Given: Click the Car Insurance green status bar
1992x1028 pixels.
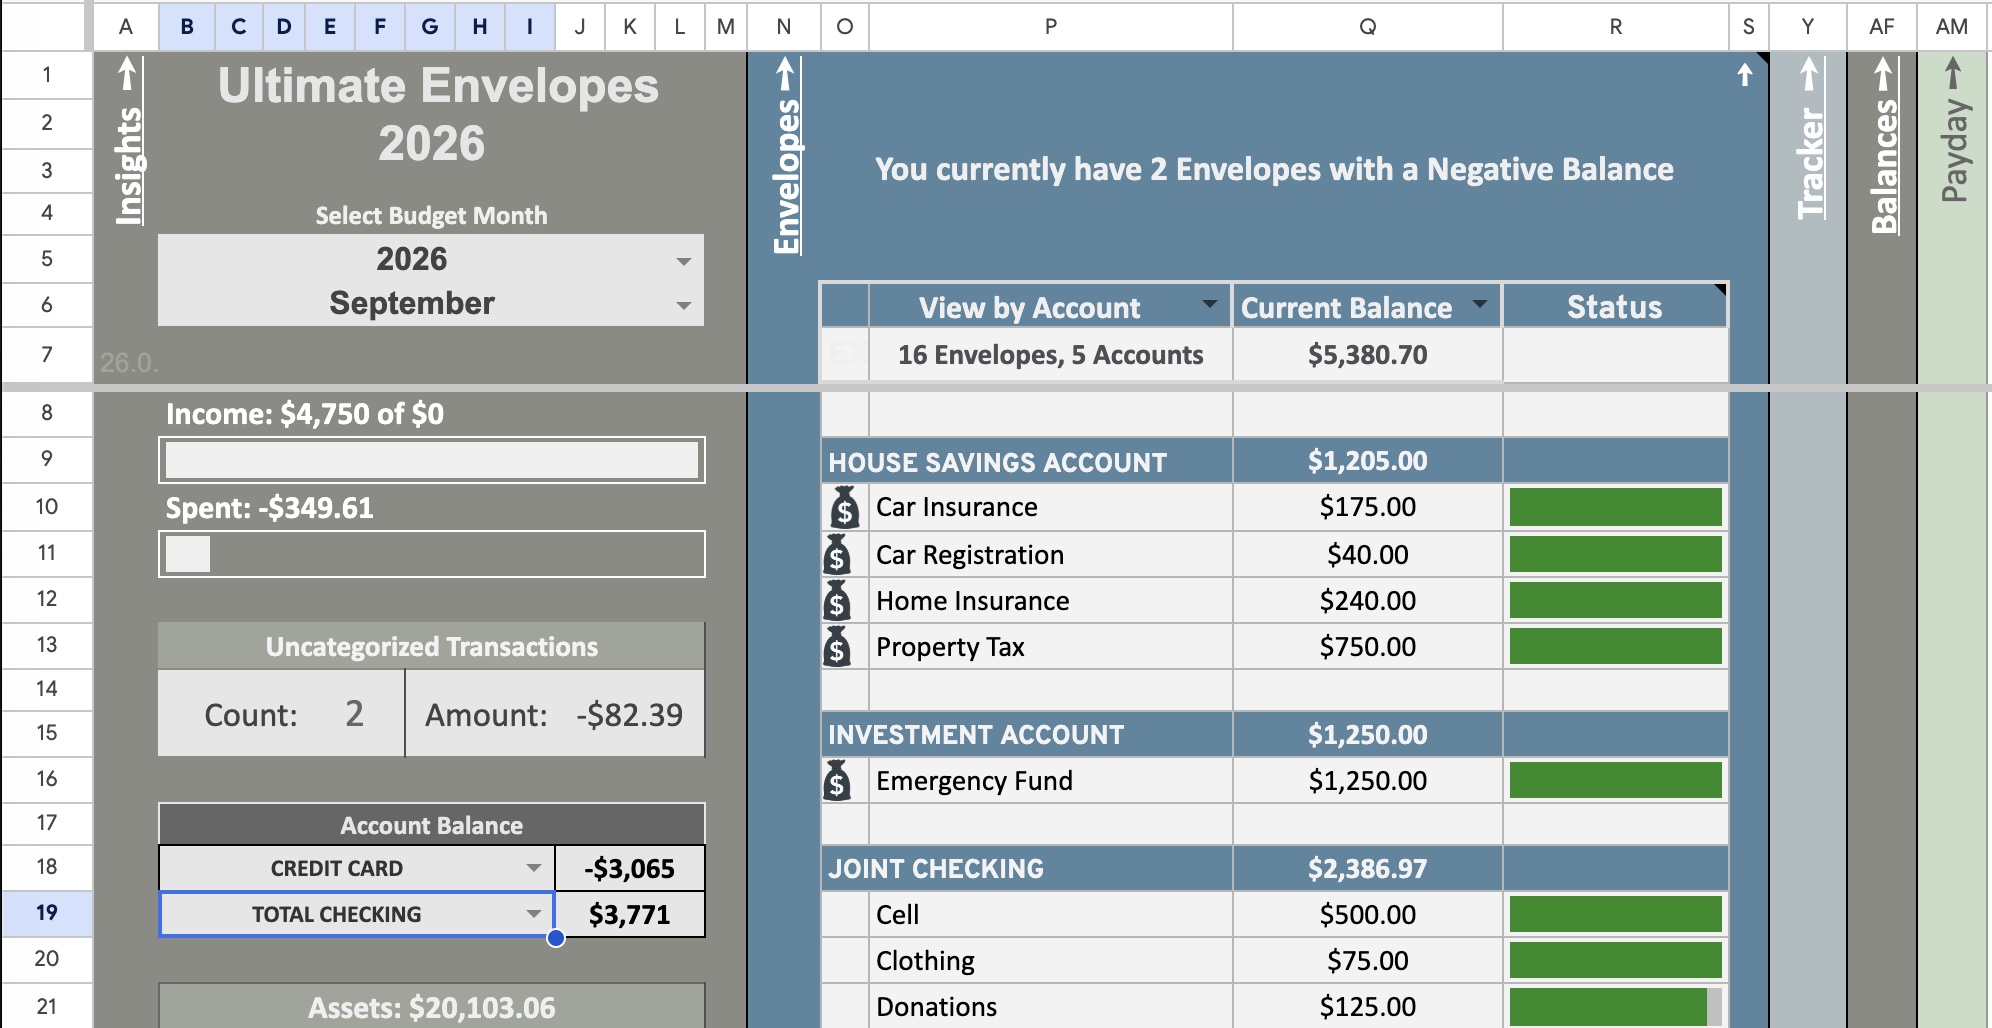Looking at the screenshot, I should tap(1615, 507).
